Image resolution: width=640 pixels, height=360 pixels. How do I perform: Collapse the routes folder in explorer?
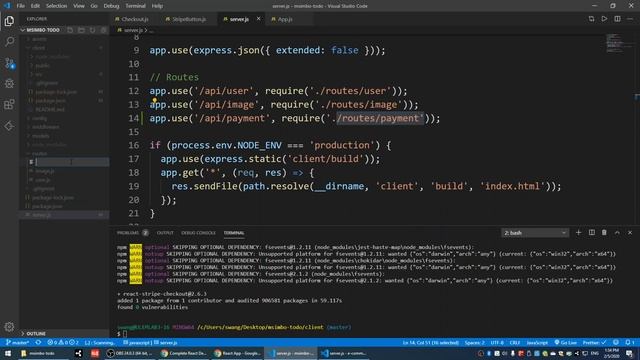point(40,153)
